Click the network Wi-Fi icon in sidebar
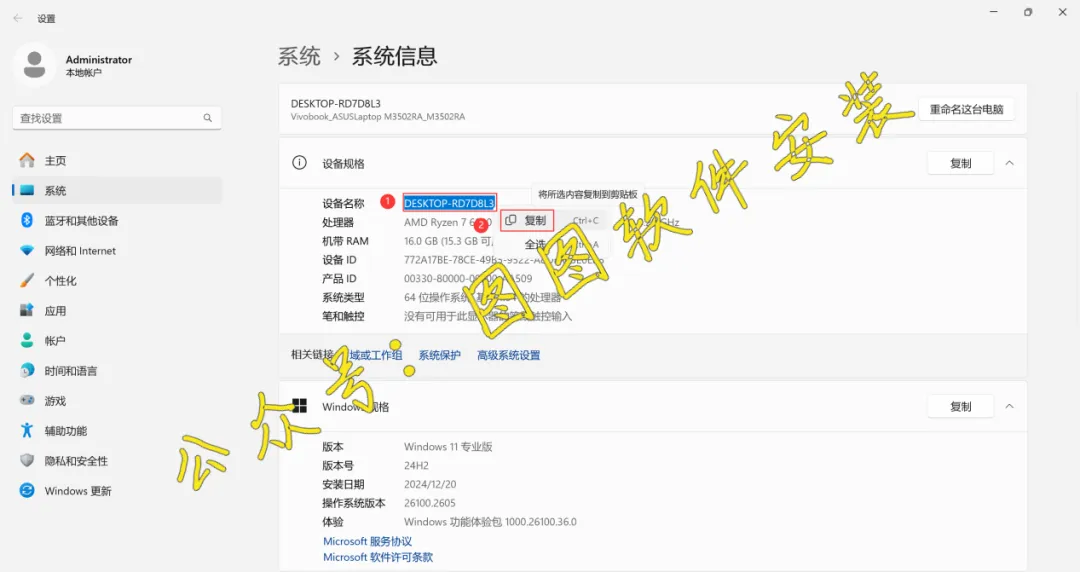This screenshot has height=572, width=1080. point(27,251)
